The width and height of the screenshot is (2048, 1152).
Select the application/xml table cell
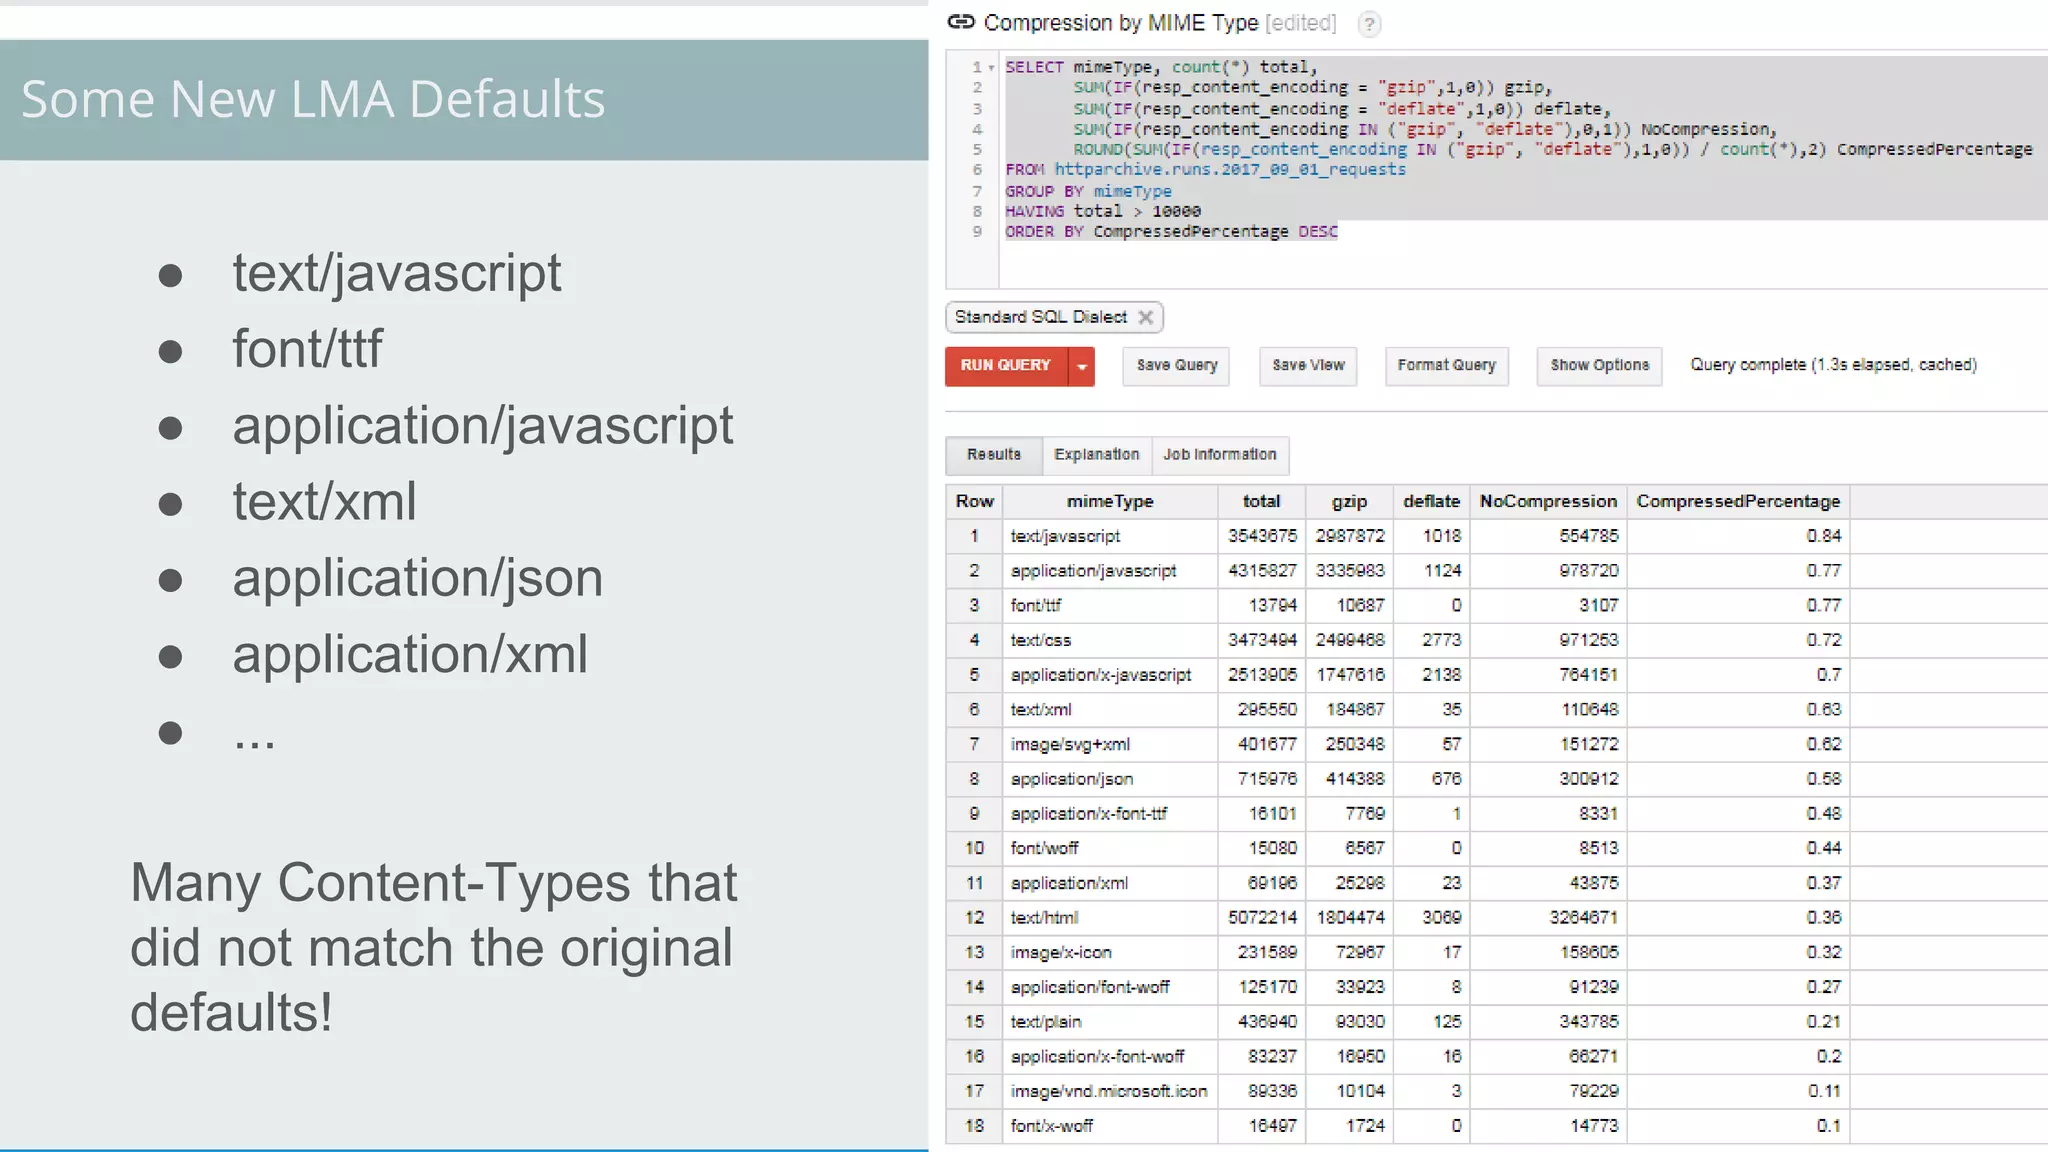tap(1110, 883)
